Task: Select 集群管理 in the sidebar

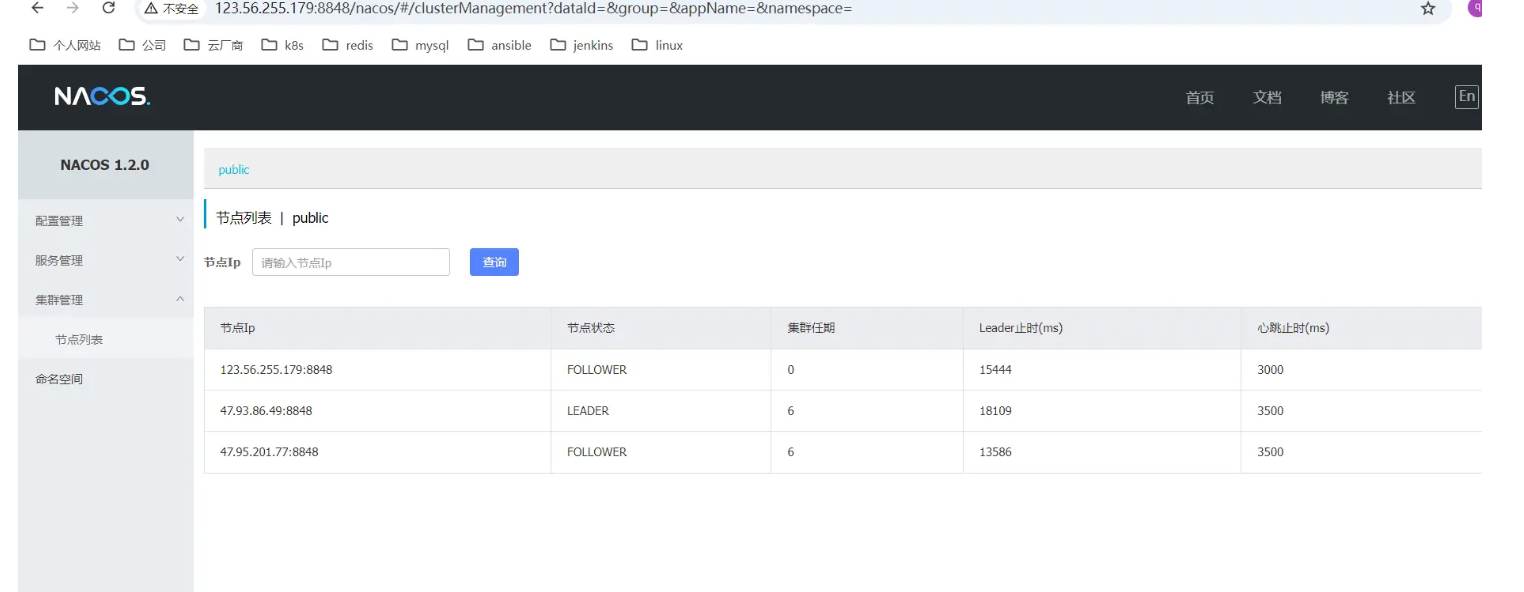Action: [x=59, y=300]
